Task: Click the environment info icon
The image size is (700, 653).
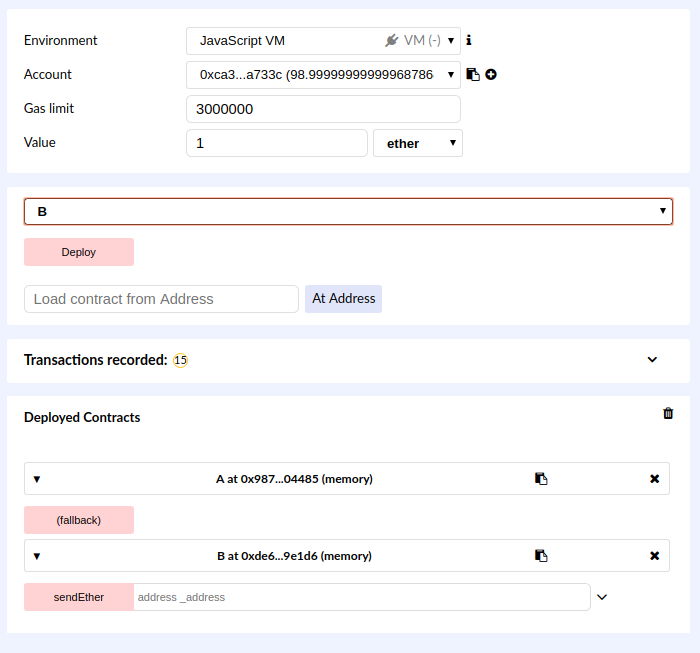Action: [469, 41]
